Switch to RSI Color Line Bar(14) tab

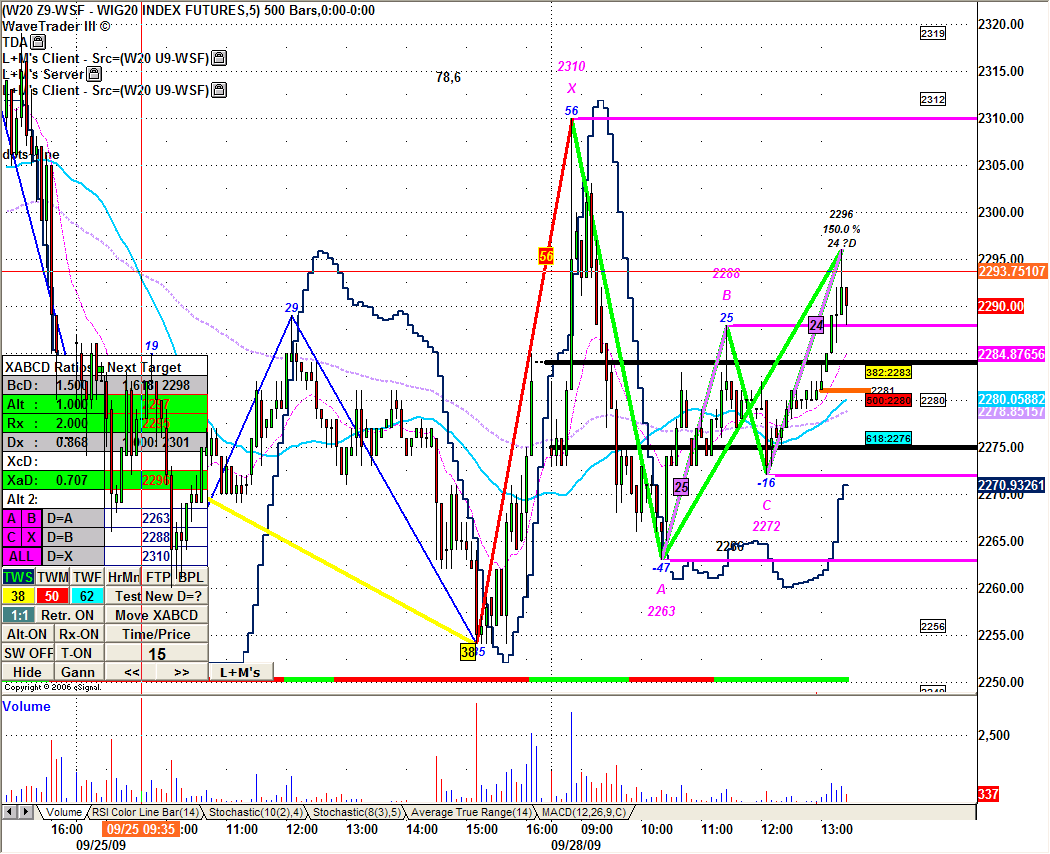145,812
